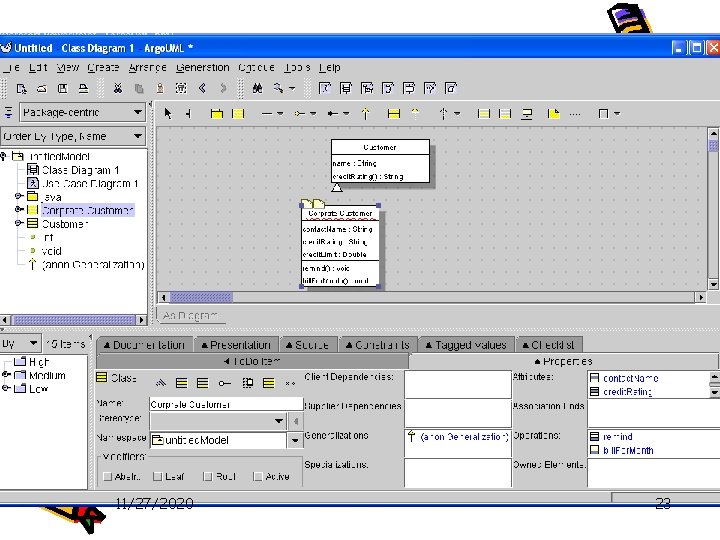Screen dimensions: 720x540
Task: Open the Namespace dropdown arrow
Action: [x=295, y=440]
